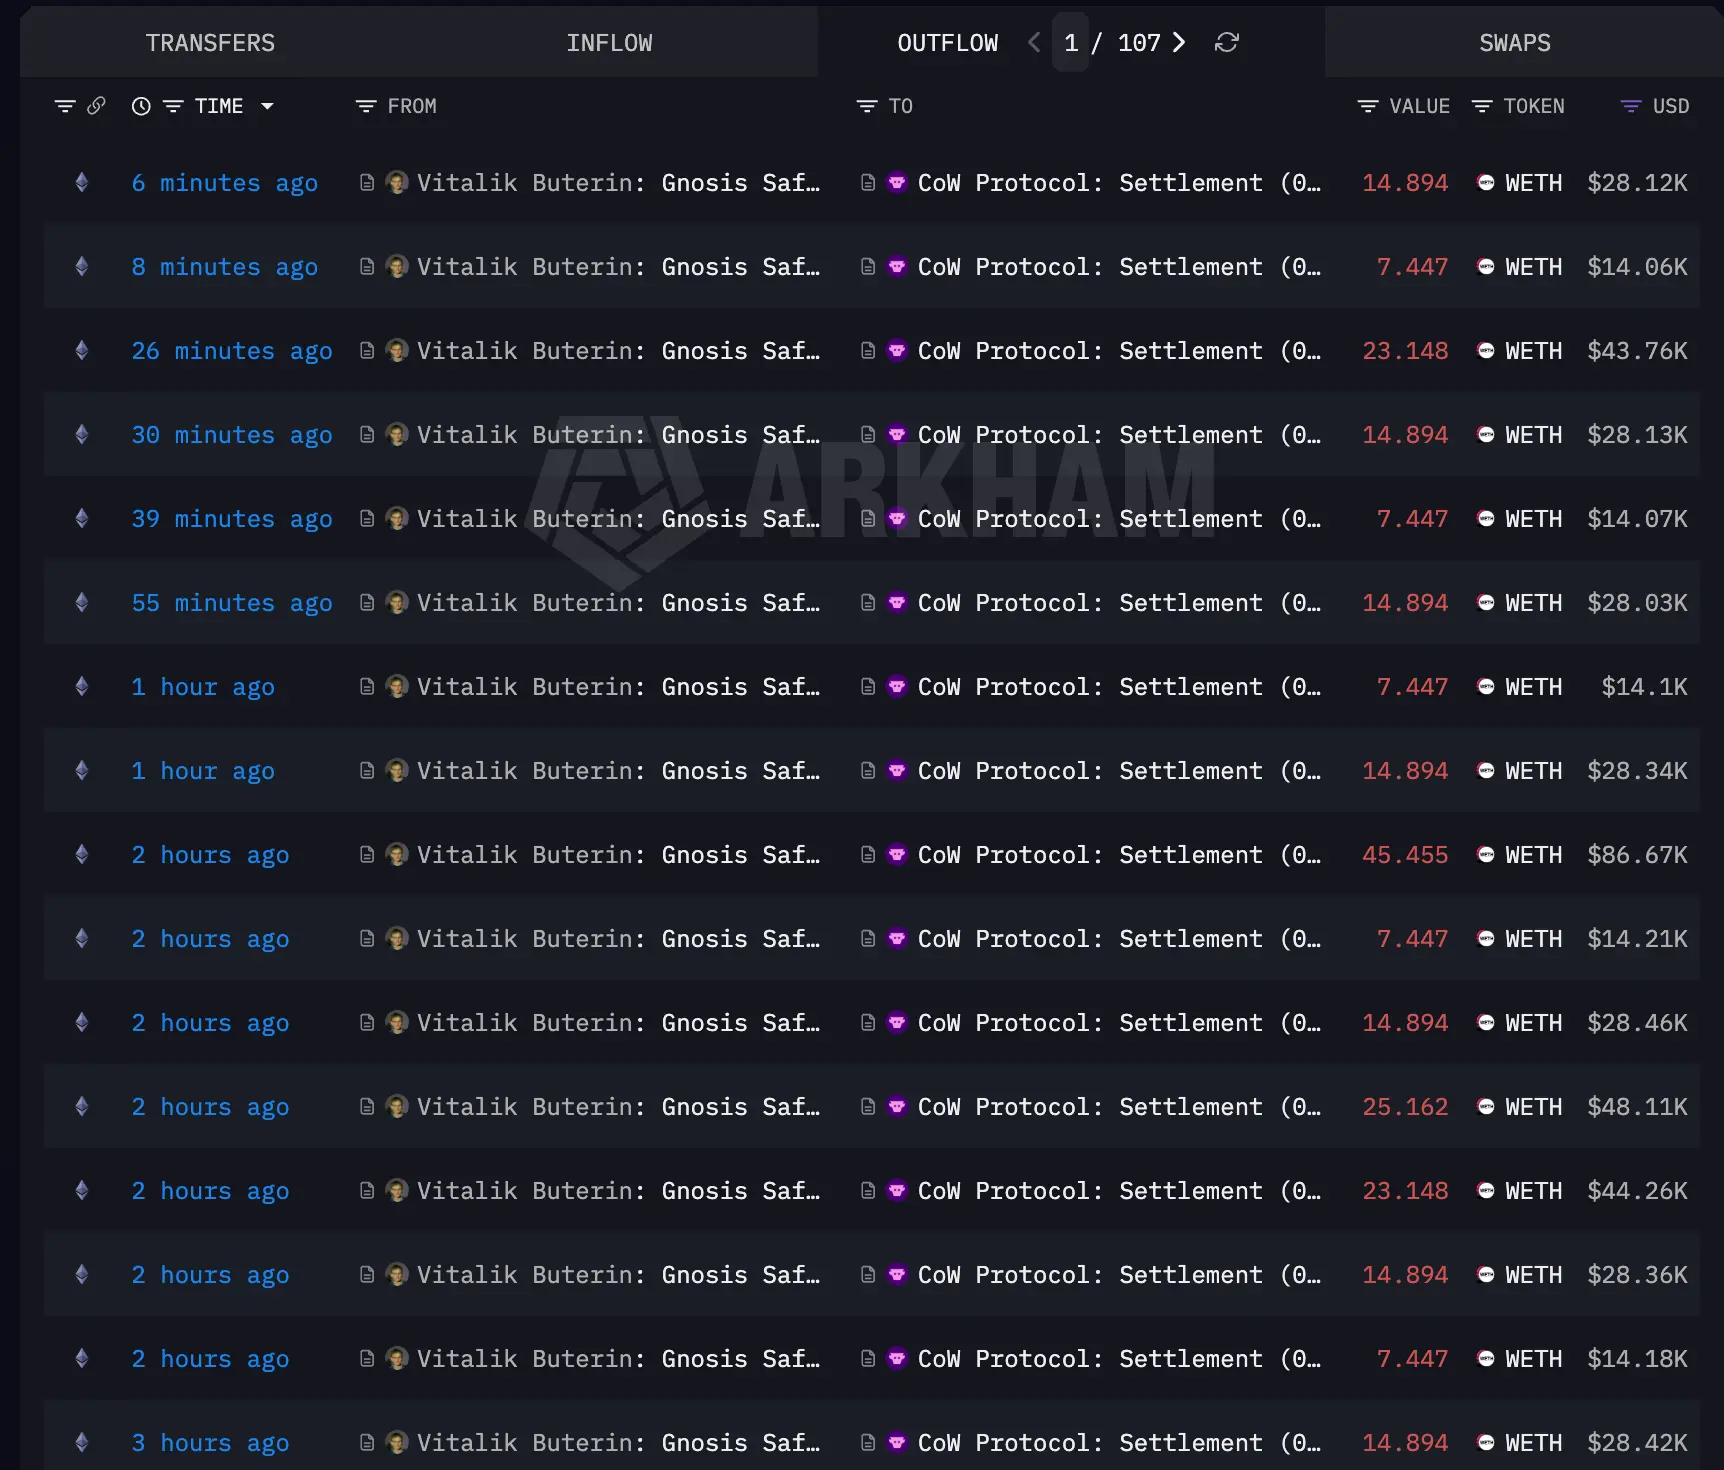Click CoW Protocol logo in $28.13K row
The image size is (1724, 1470).
coord(897,434)
